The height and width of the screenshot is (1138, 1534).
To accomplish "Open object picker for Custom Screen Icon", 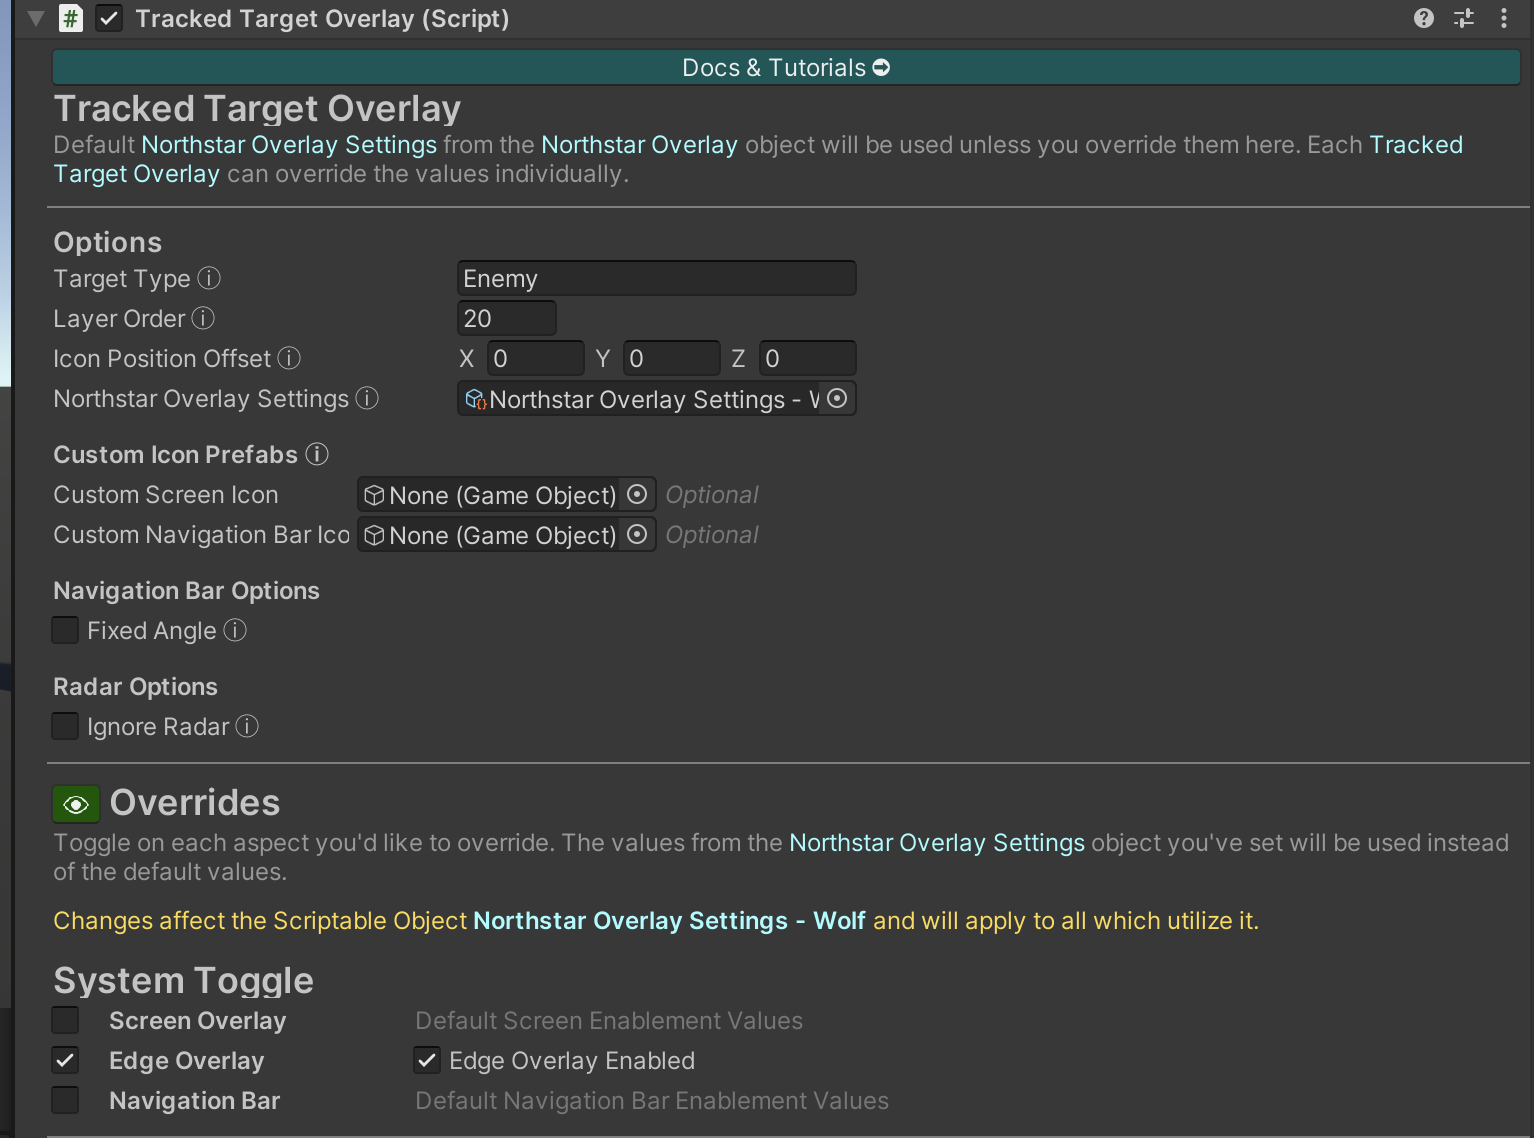I will pos(637,495).
